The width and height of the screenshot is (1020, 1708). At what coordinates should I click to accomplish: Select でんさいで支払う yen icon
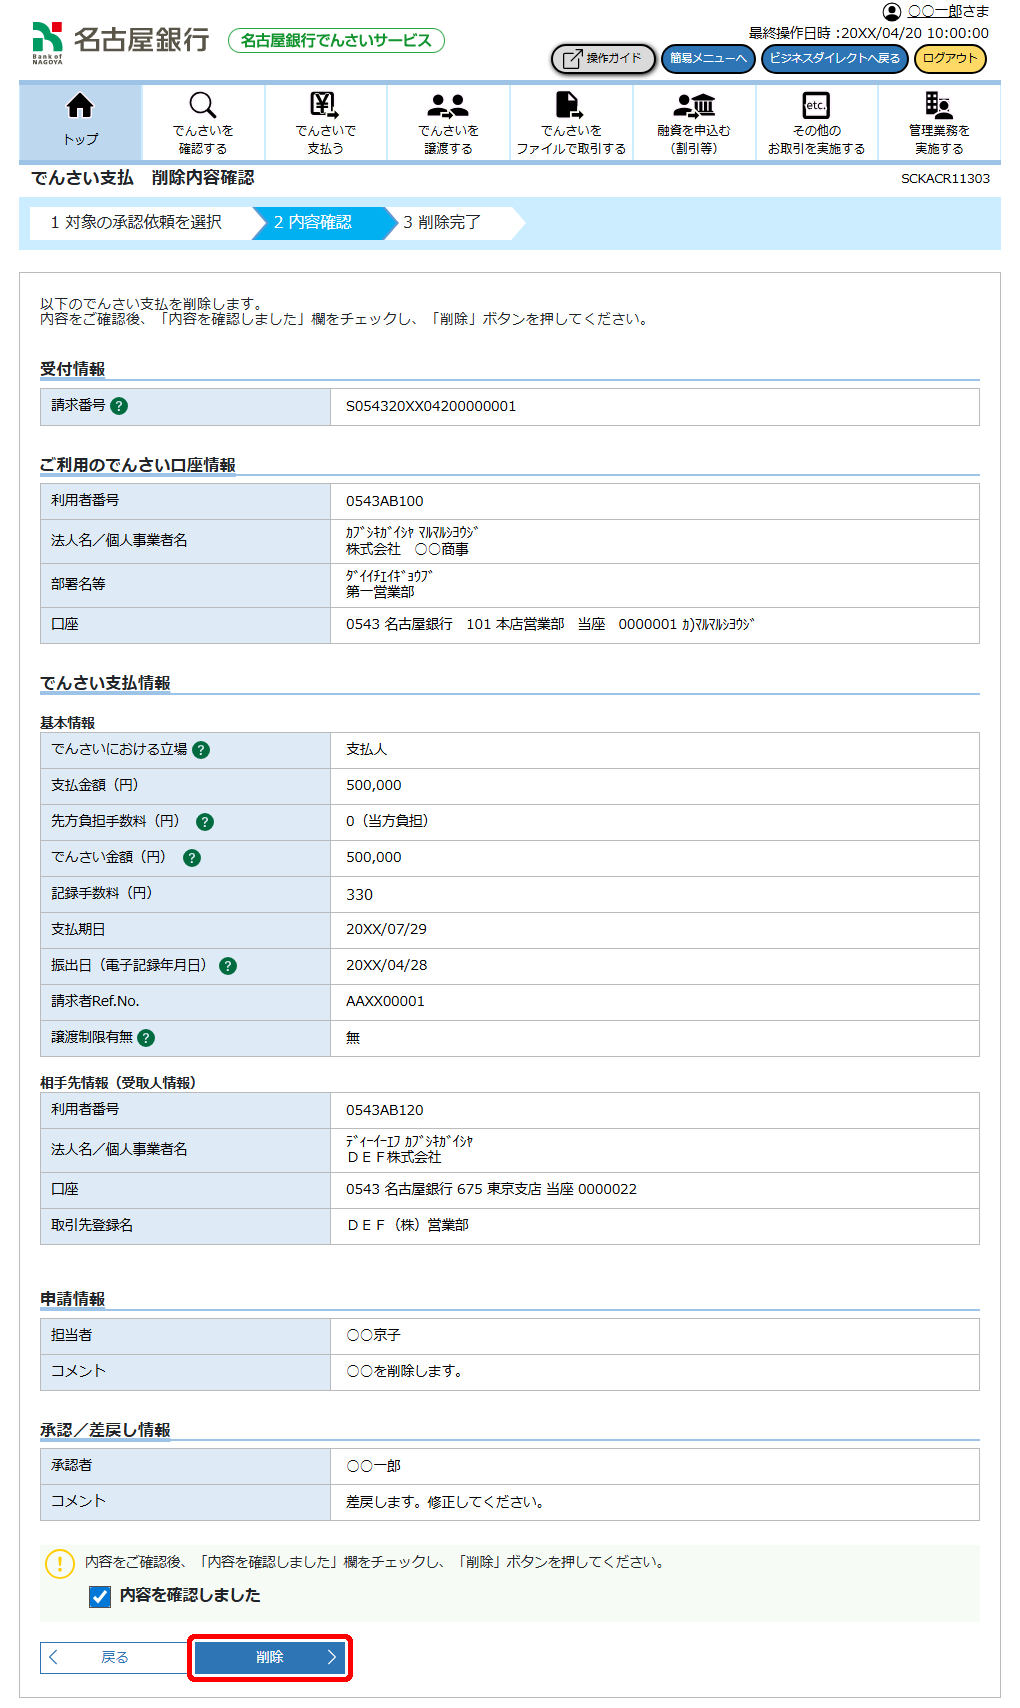pyautogui.click(x=325, y=105)
